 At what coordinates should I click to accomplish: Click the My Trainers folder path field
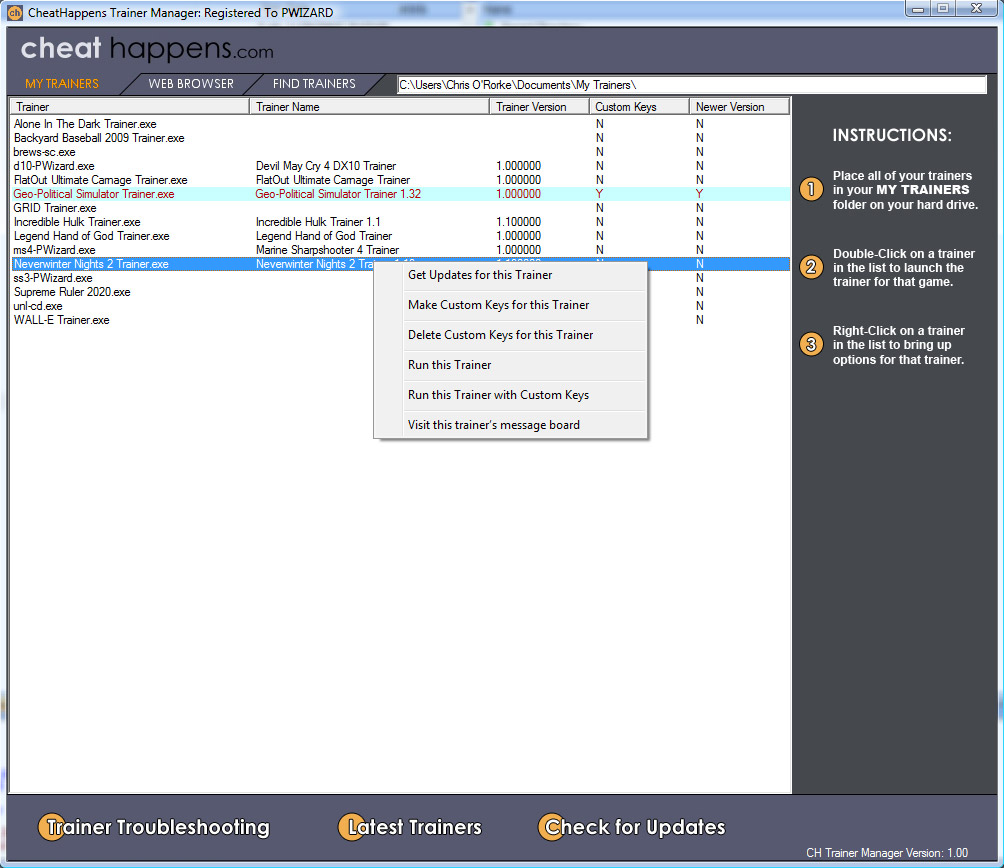coord(692,84)
